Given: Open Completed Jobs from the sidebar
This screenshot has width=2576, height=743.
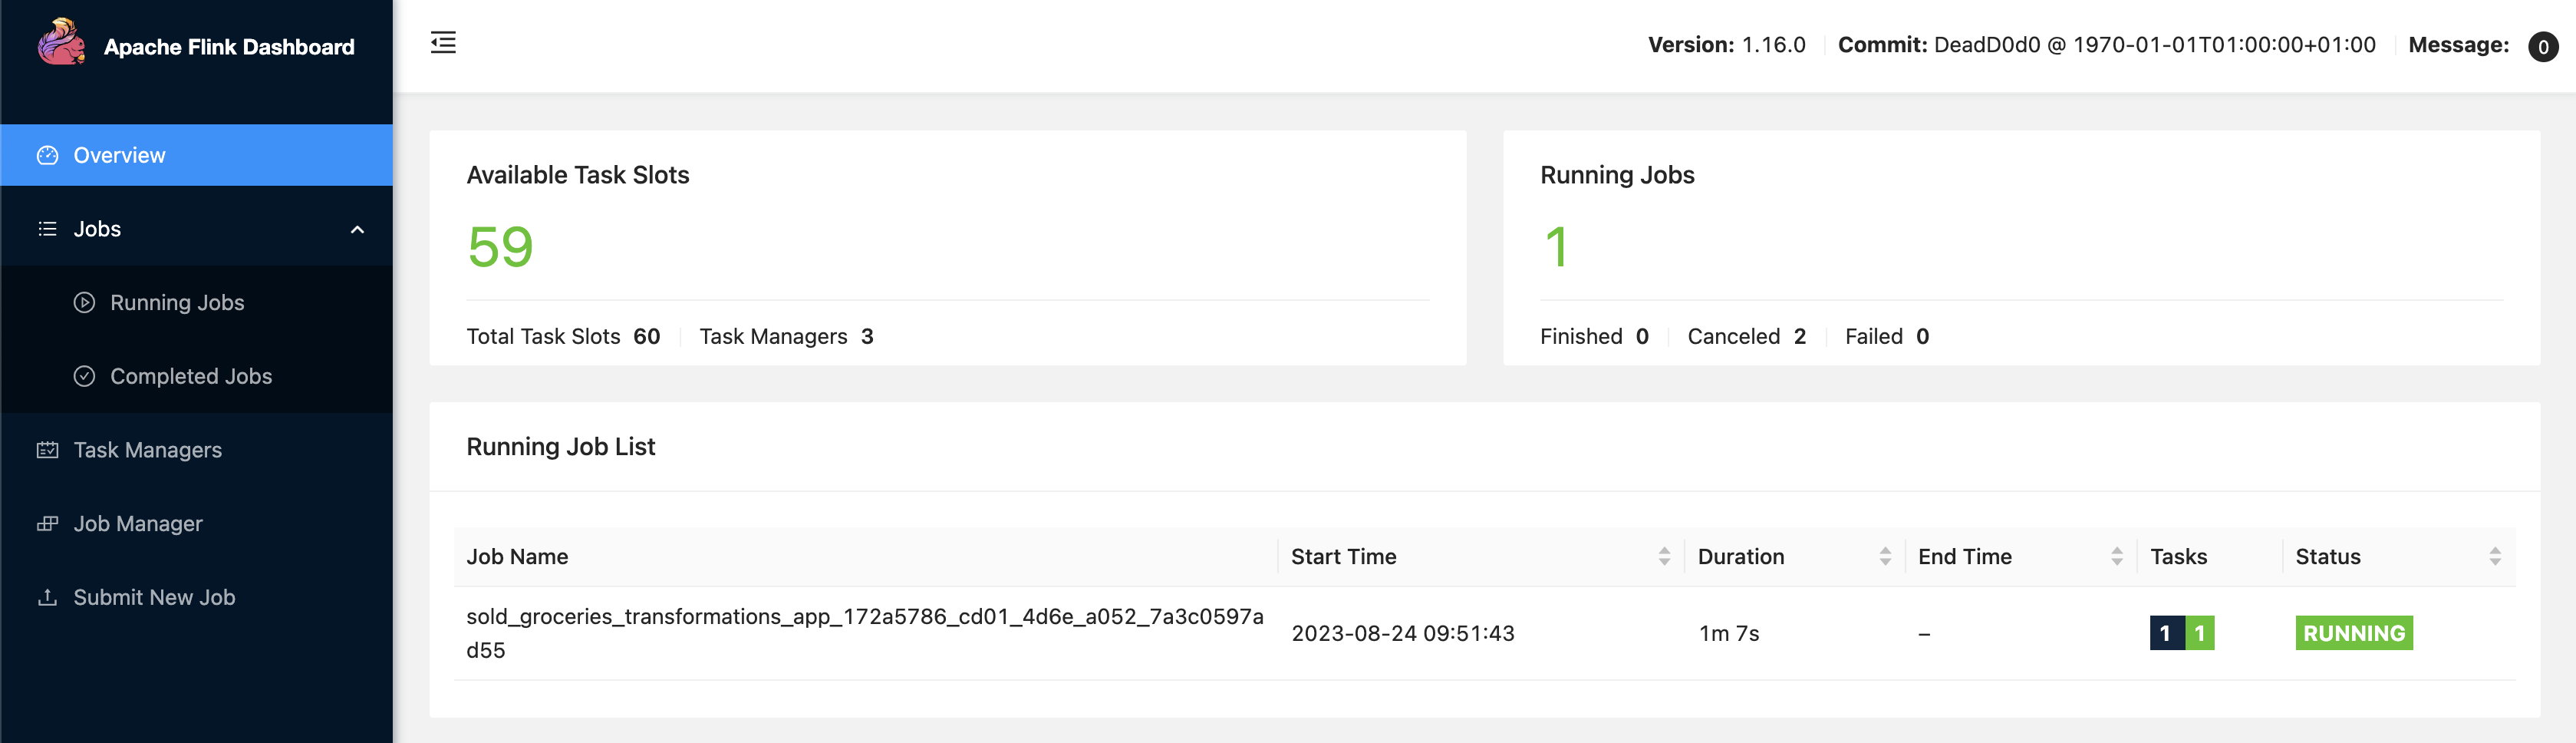Looking at the screenshot, I should point(190,376).
